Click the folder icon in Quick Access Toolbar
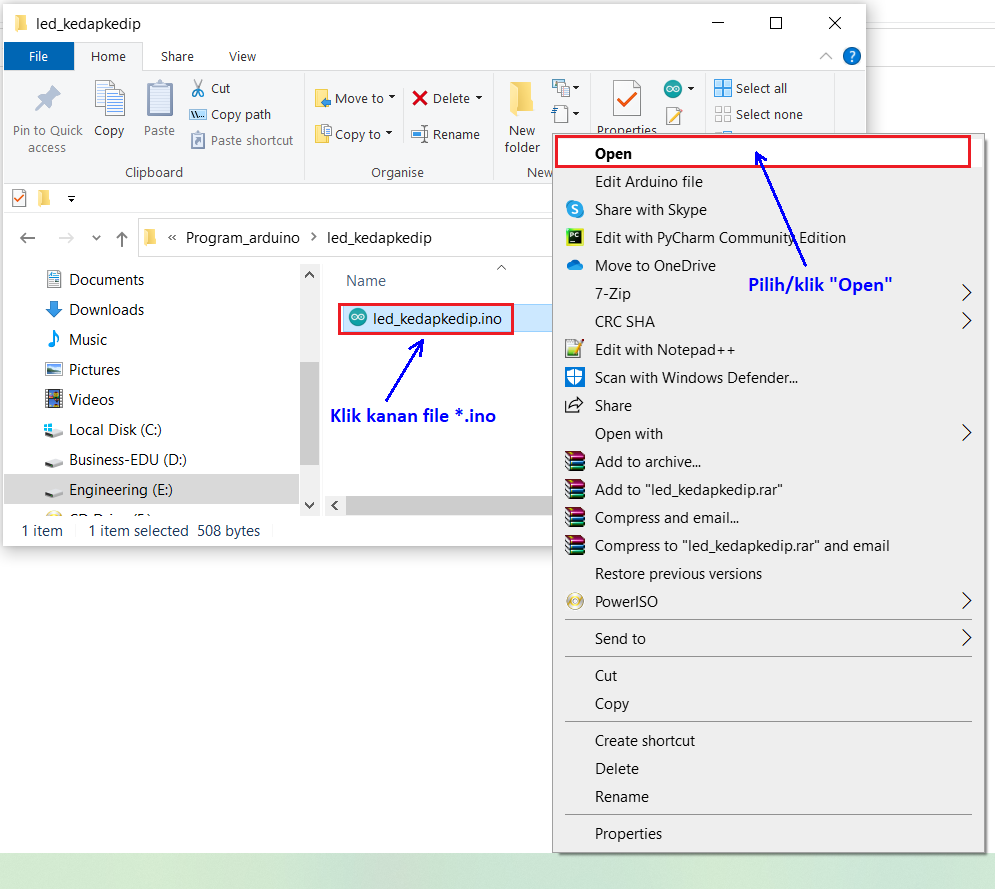The image size is (995, 889). point(44,199)
